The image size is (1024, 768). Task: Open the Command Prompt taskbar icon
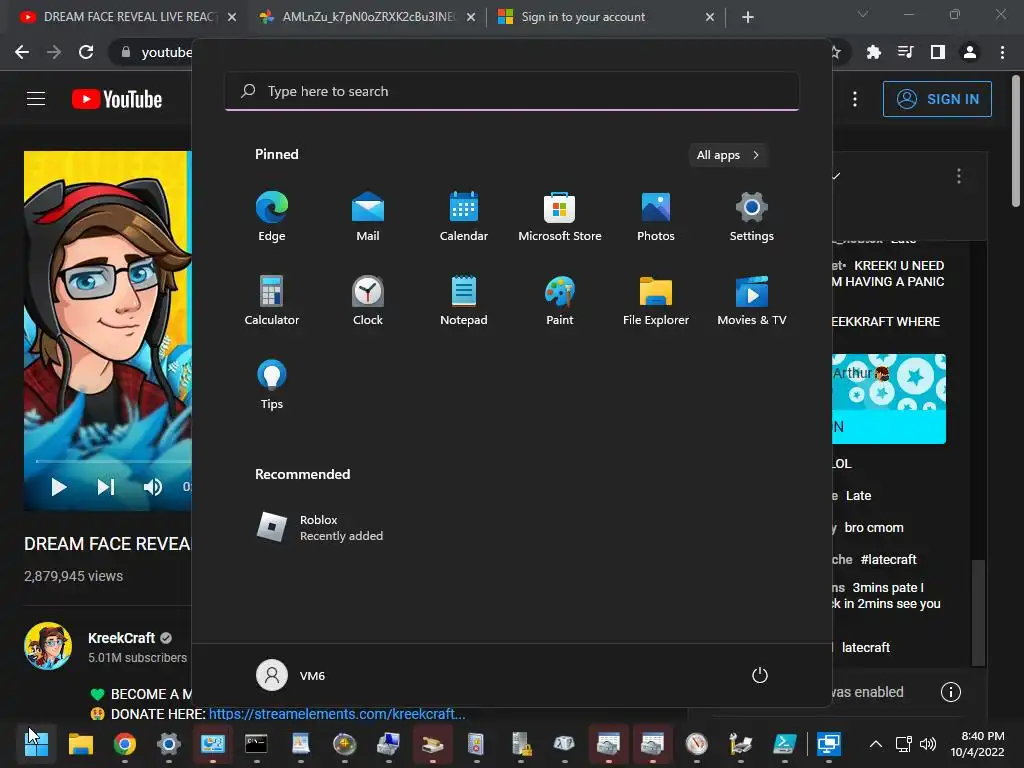point(256,743)
